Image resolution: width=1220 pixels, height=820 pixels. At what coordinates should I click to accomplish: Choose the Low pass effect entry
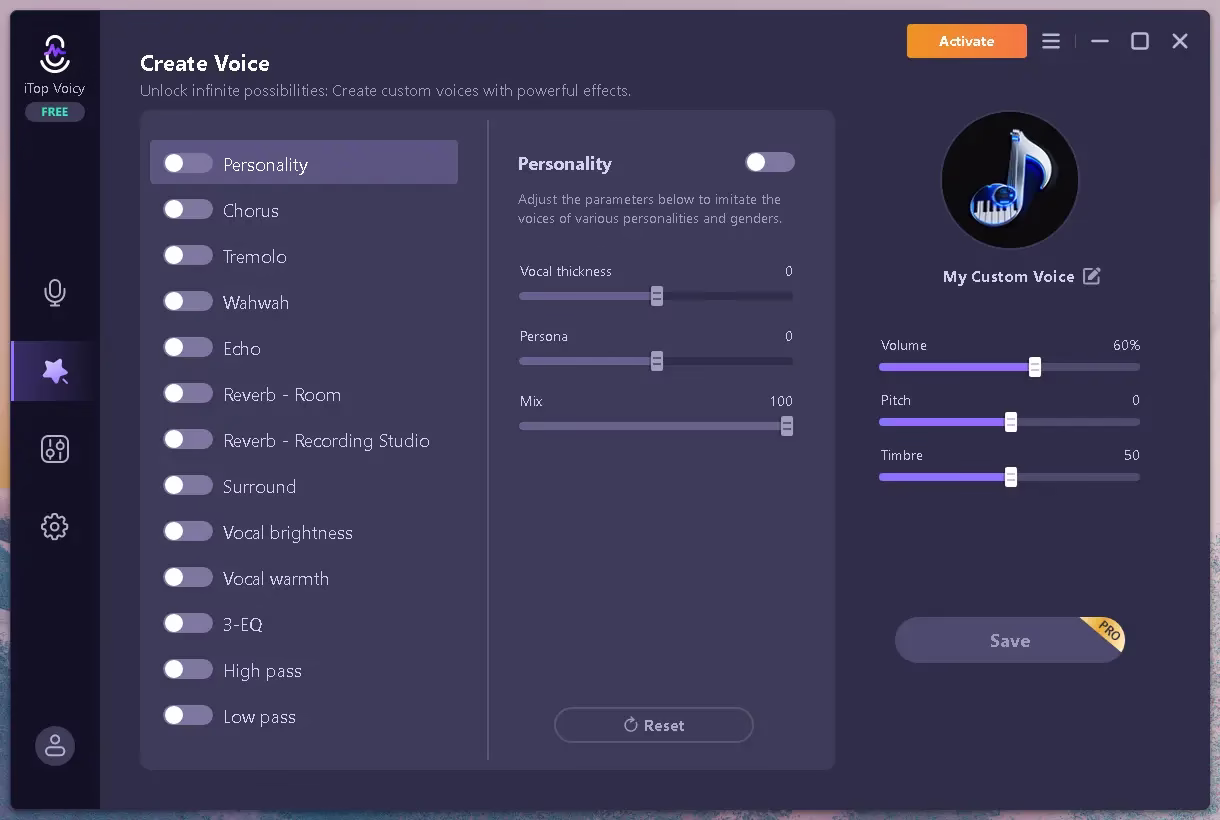coord(259,717)
